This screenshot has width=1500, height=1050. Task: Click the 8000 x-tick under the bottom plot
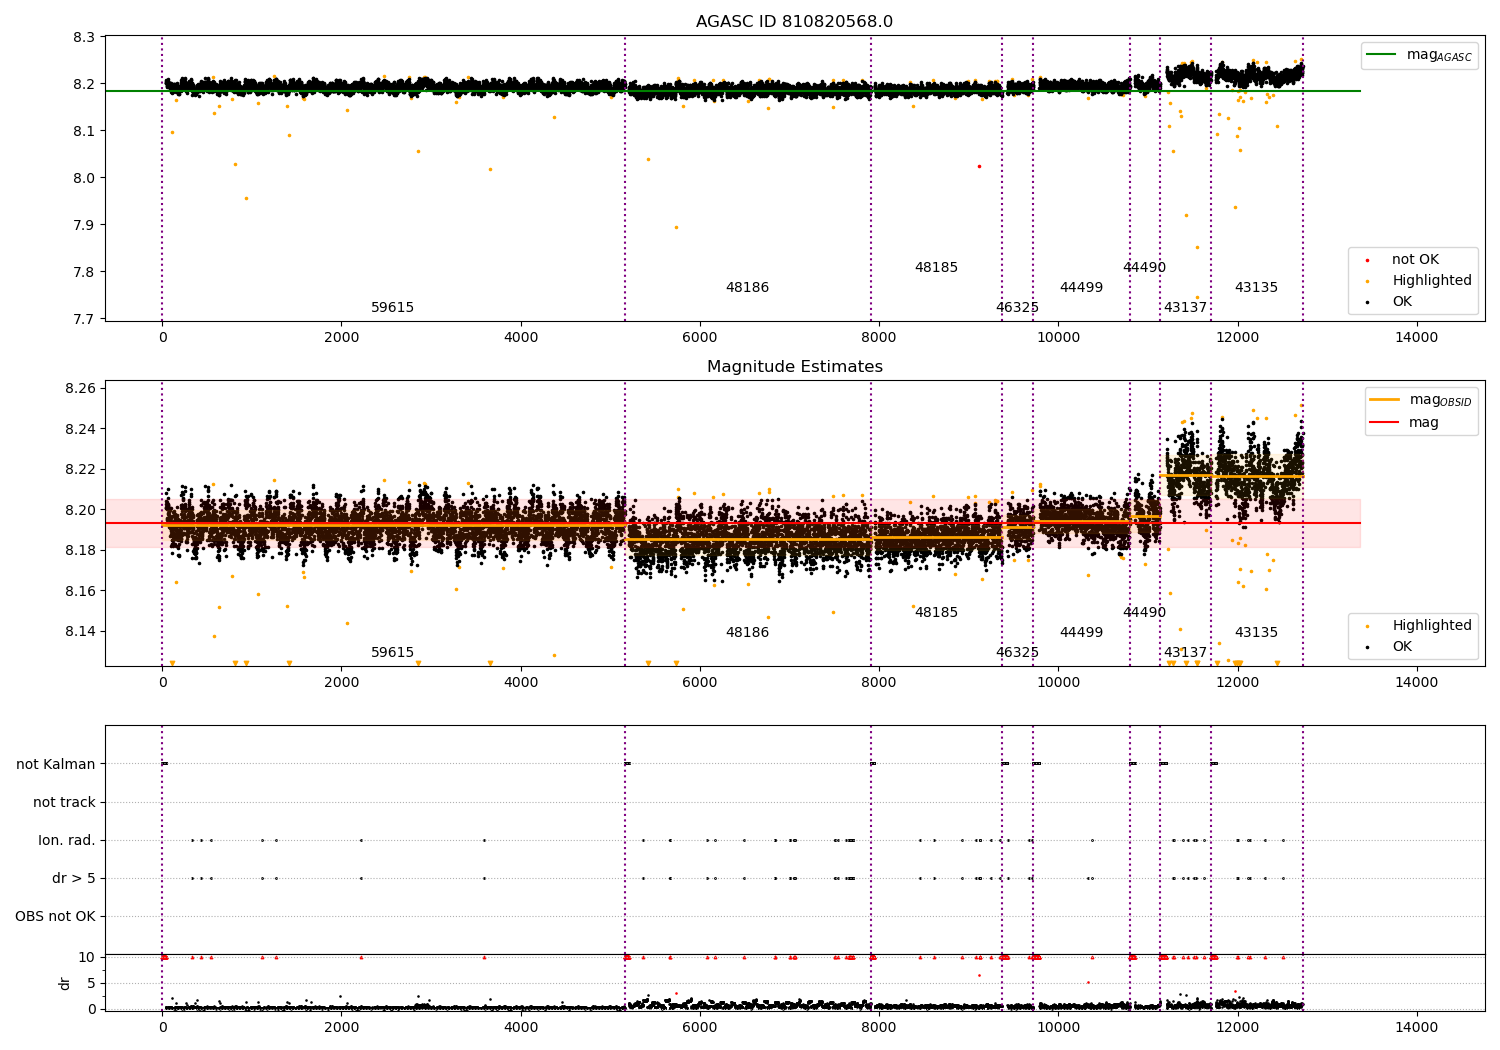[879, 1028]
